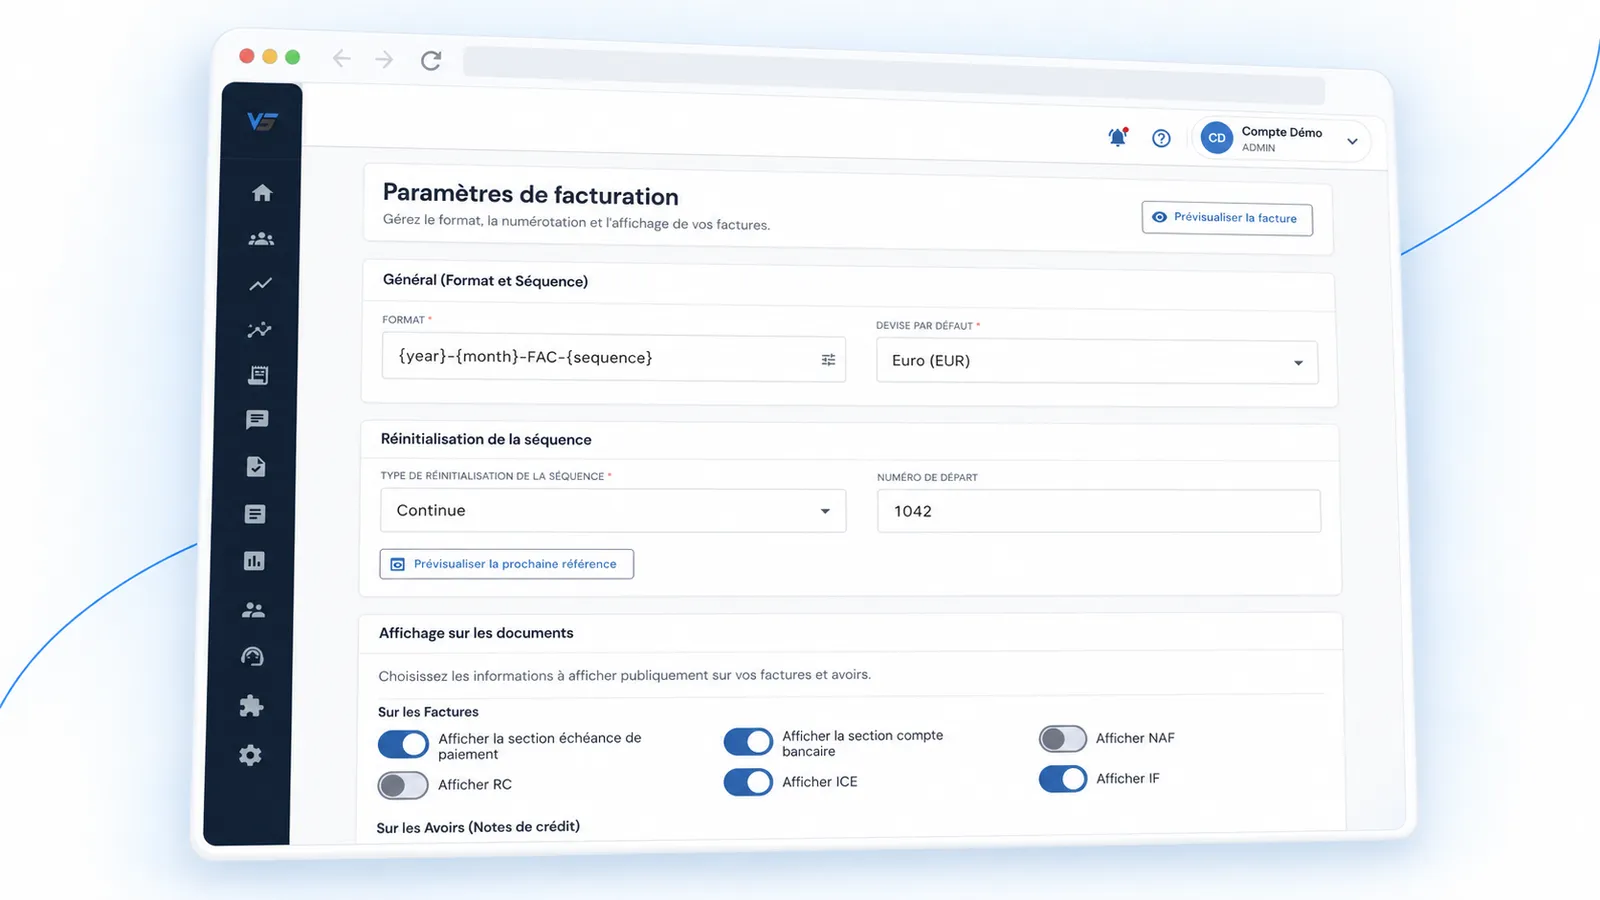Click the "Affichage sur les documents" heading
Viewport: 1600px width, 900px height.
point(476,633)
